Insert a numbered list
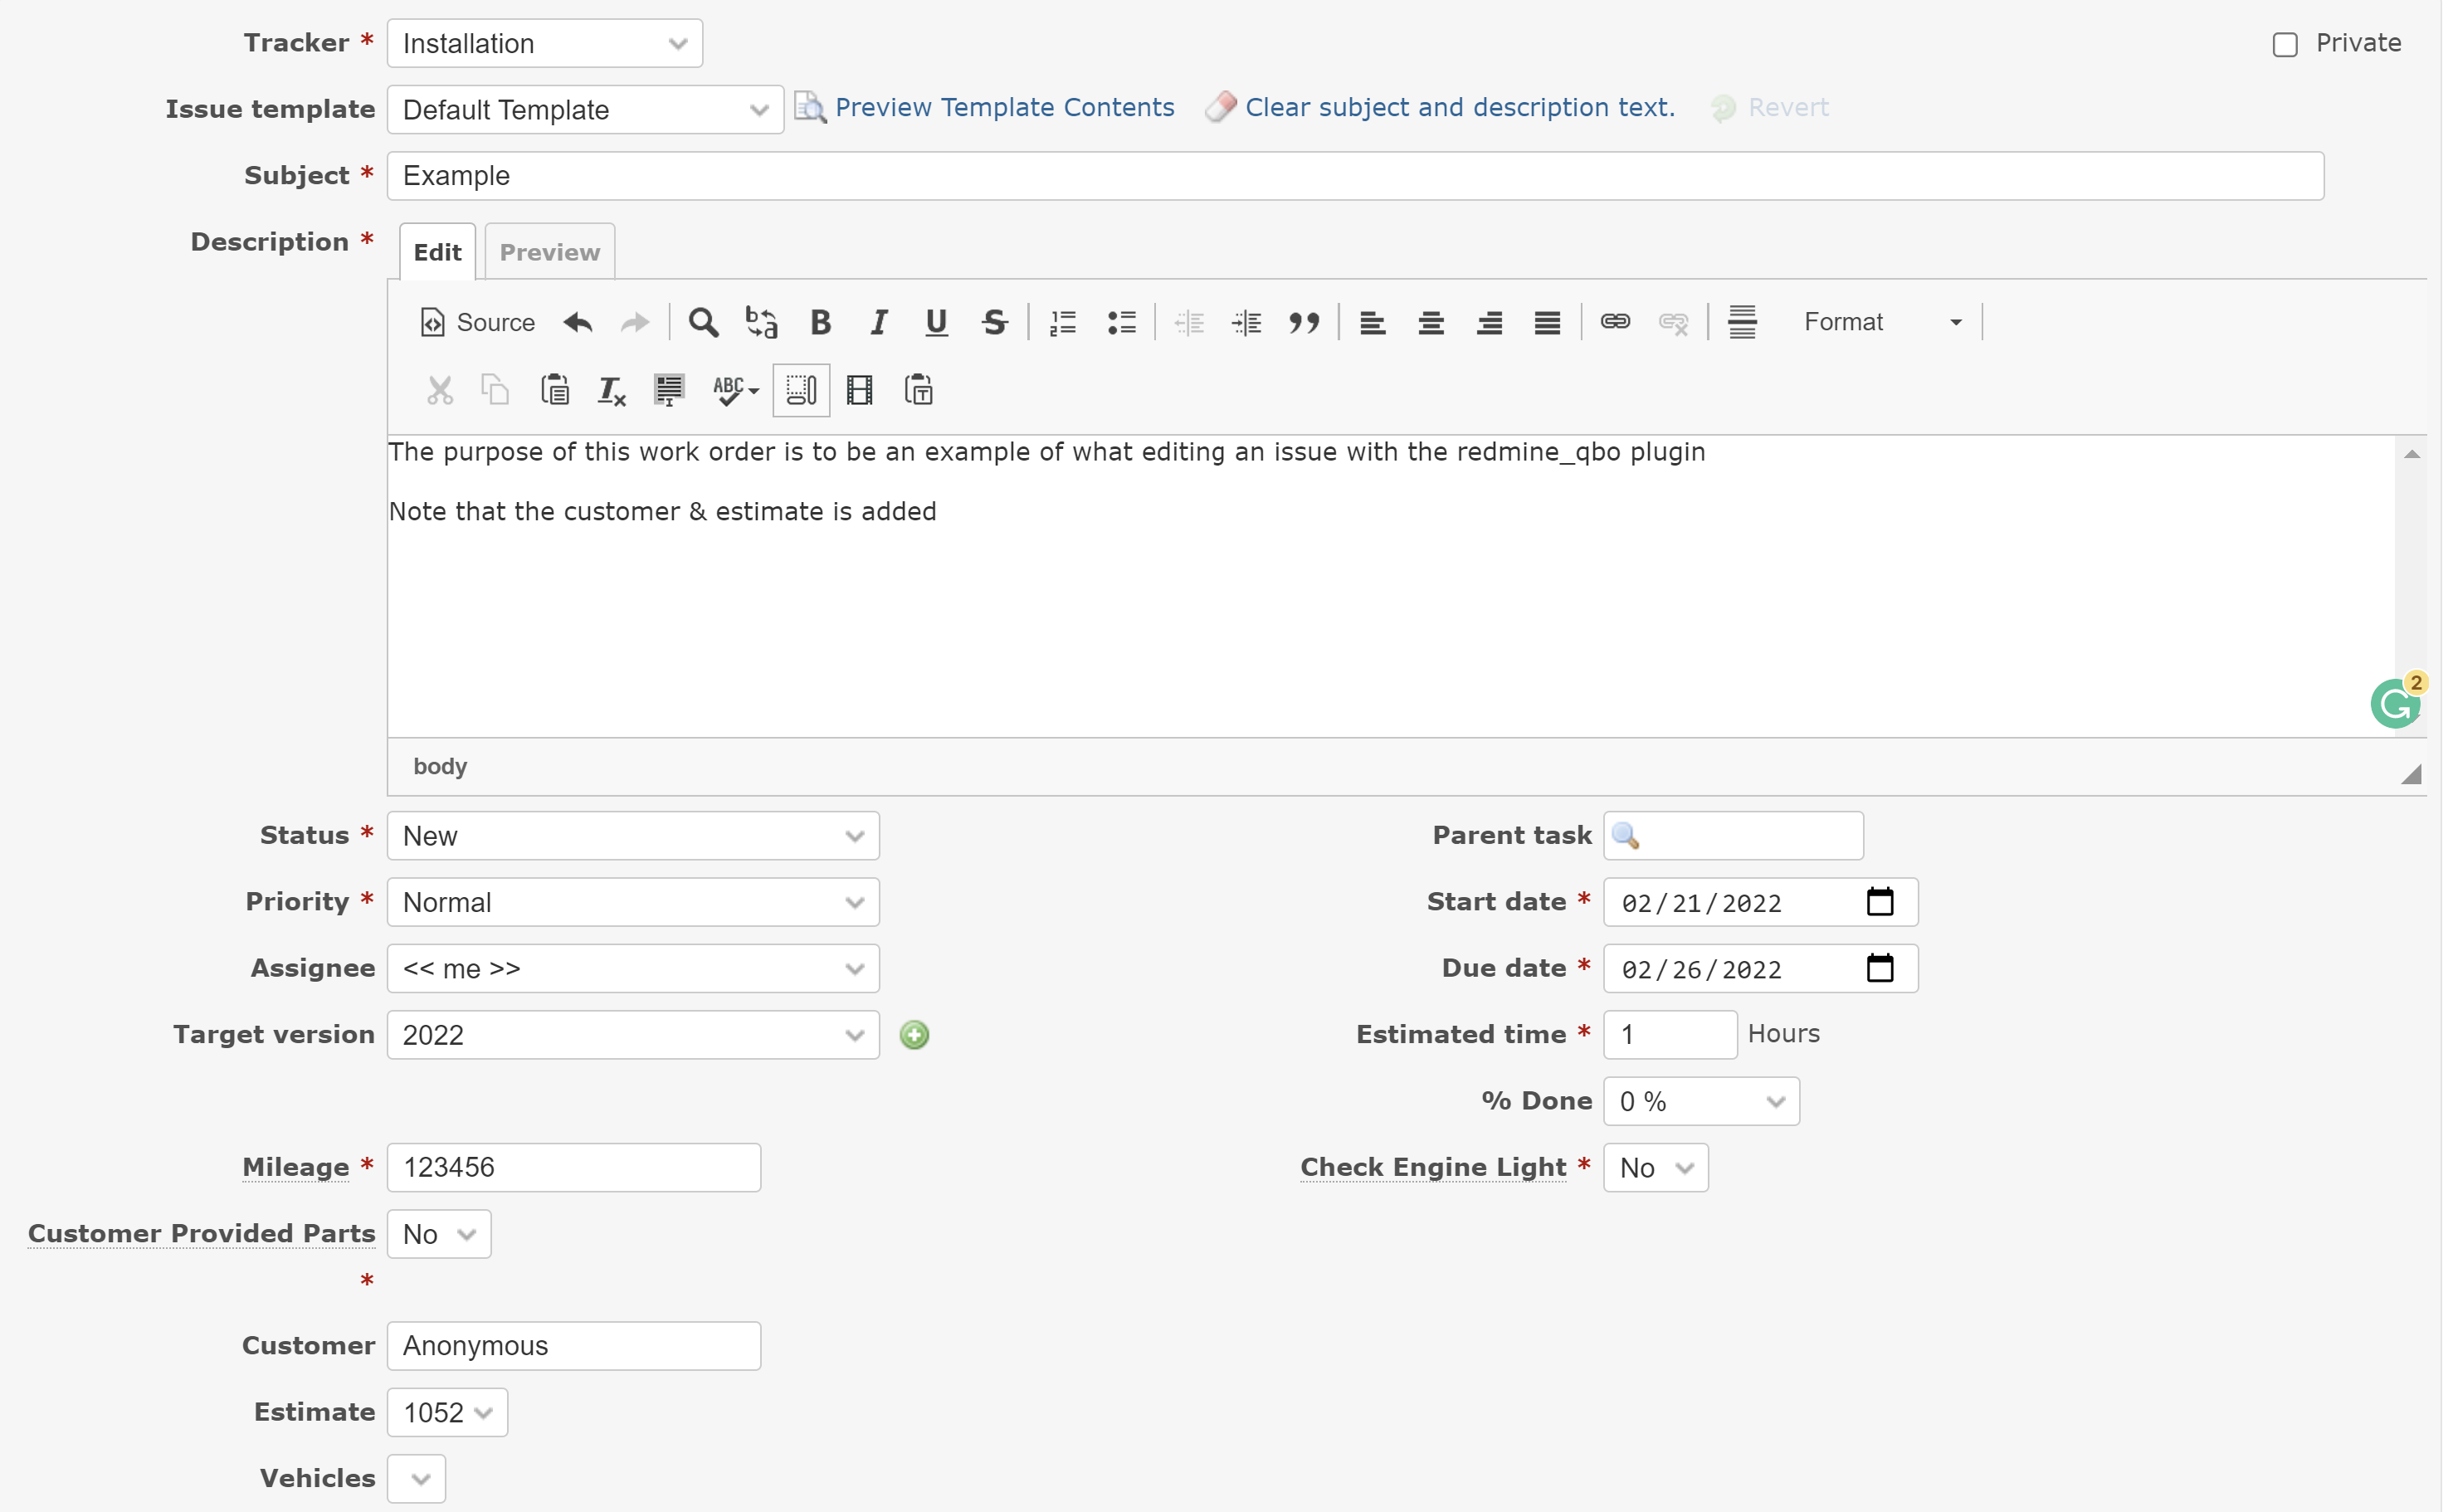2448x1512 pixels. [1062, 322]
